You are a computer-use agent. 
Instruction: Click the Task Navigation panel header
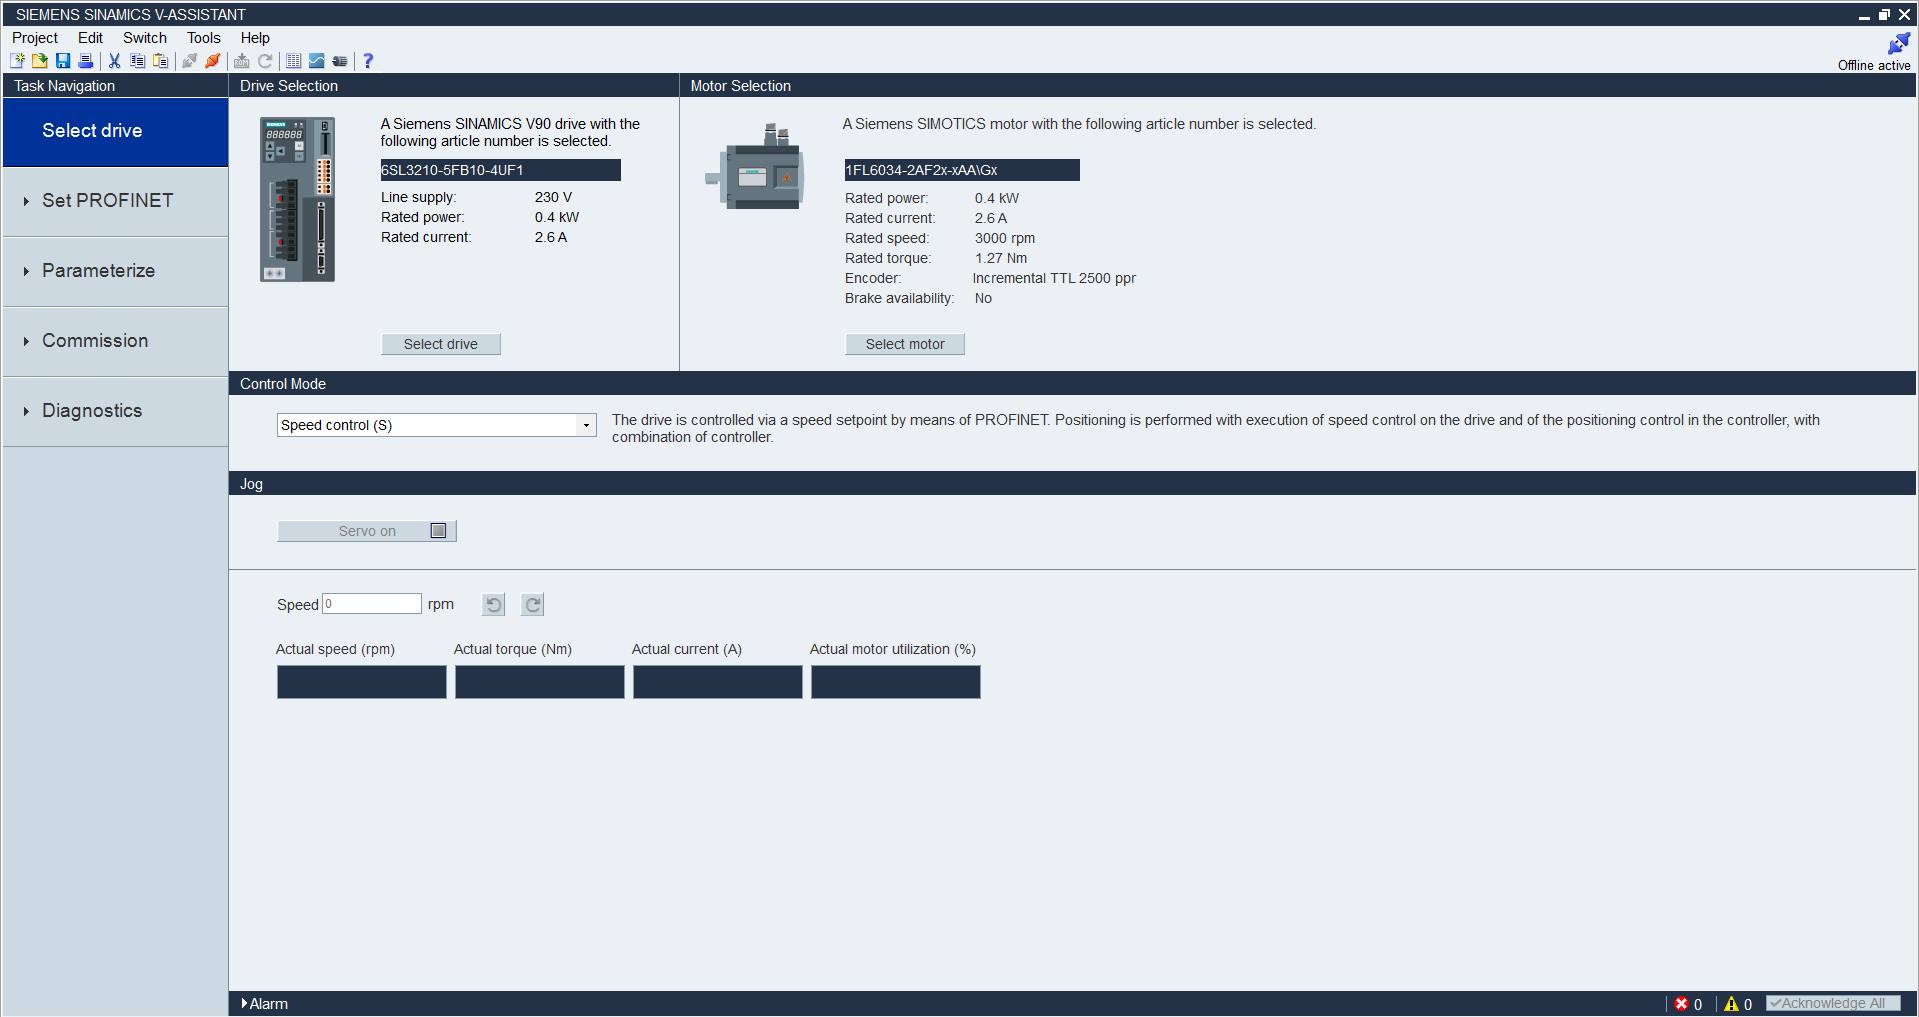(115, 86)
